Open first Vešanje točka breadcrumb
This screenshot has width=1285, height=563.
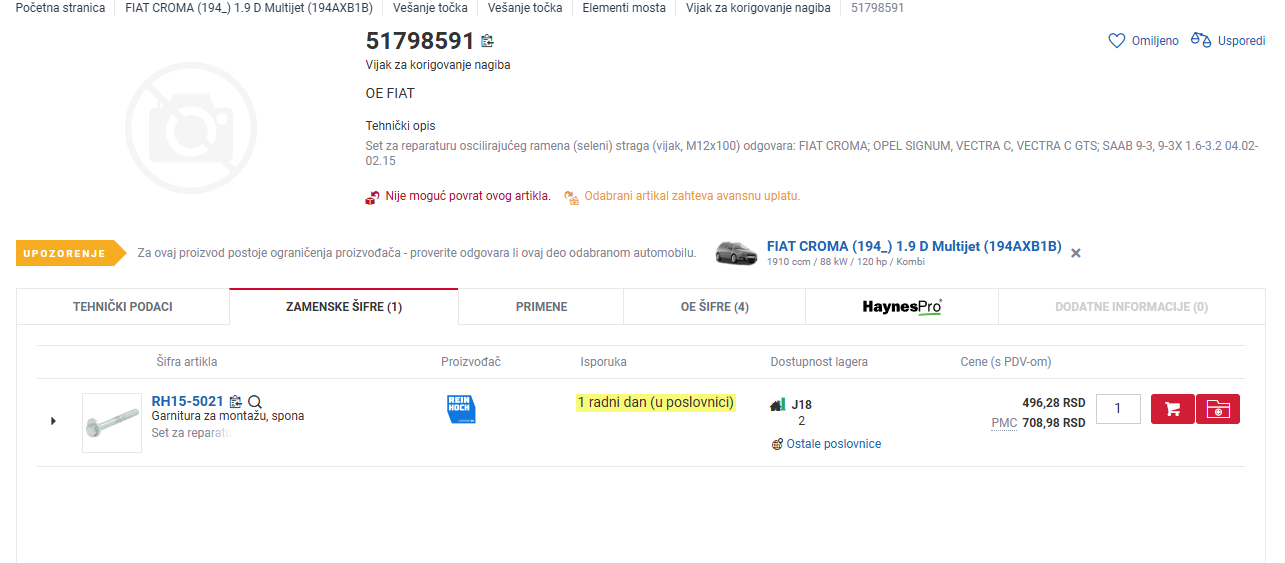point(430,8)
